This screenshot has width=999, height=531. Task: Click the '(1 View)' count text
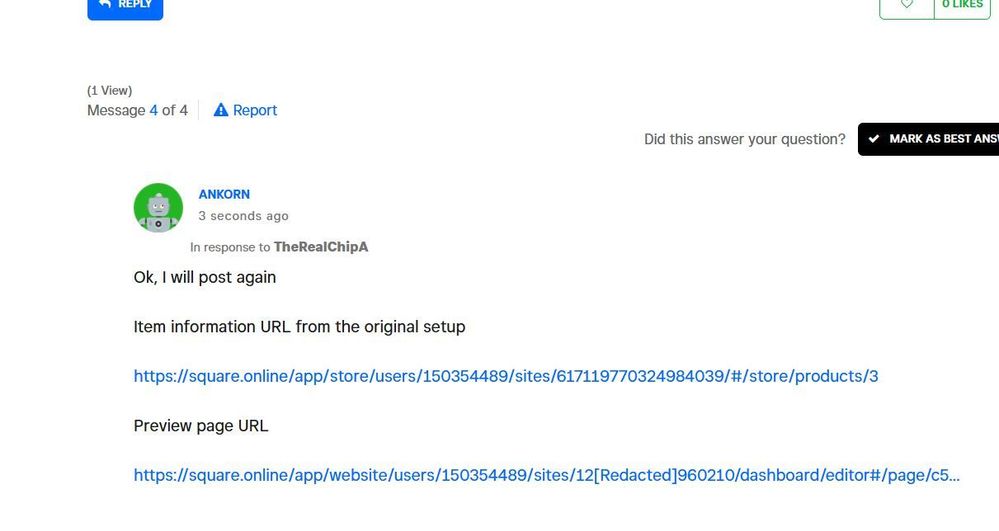(x=109, y=91)
